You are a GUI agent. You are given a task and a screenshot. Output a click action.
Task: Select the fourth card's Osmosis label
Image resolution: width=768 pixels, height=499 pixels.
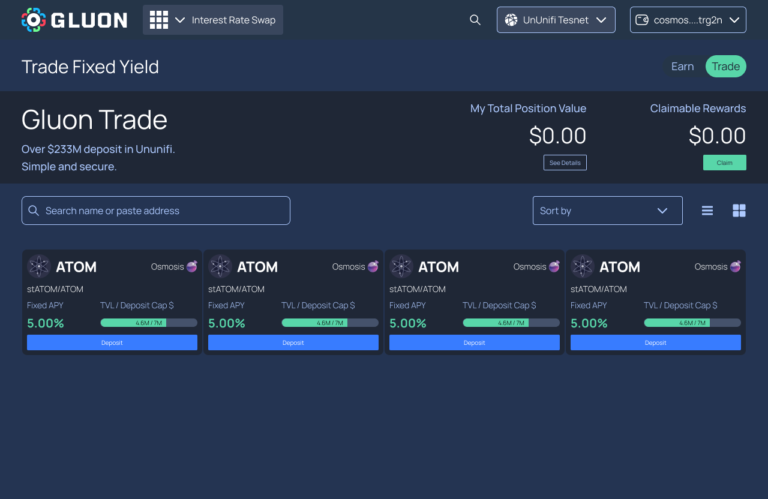(711, 266)
